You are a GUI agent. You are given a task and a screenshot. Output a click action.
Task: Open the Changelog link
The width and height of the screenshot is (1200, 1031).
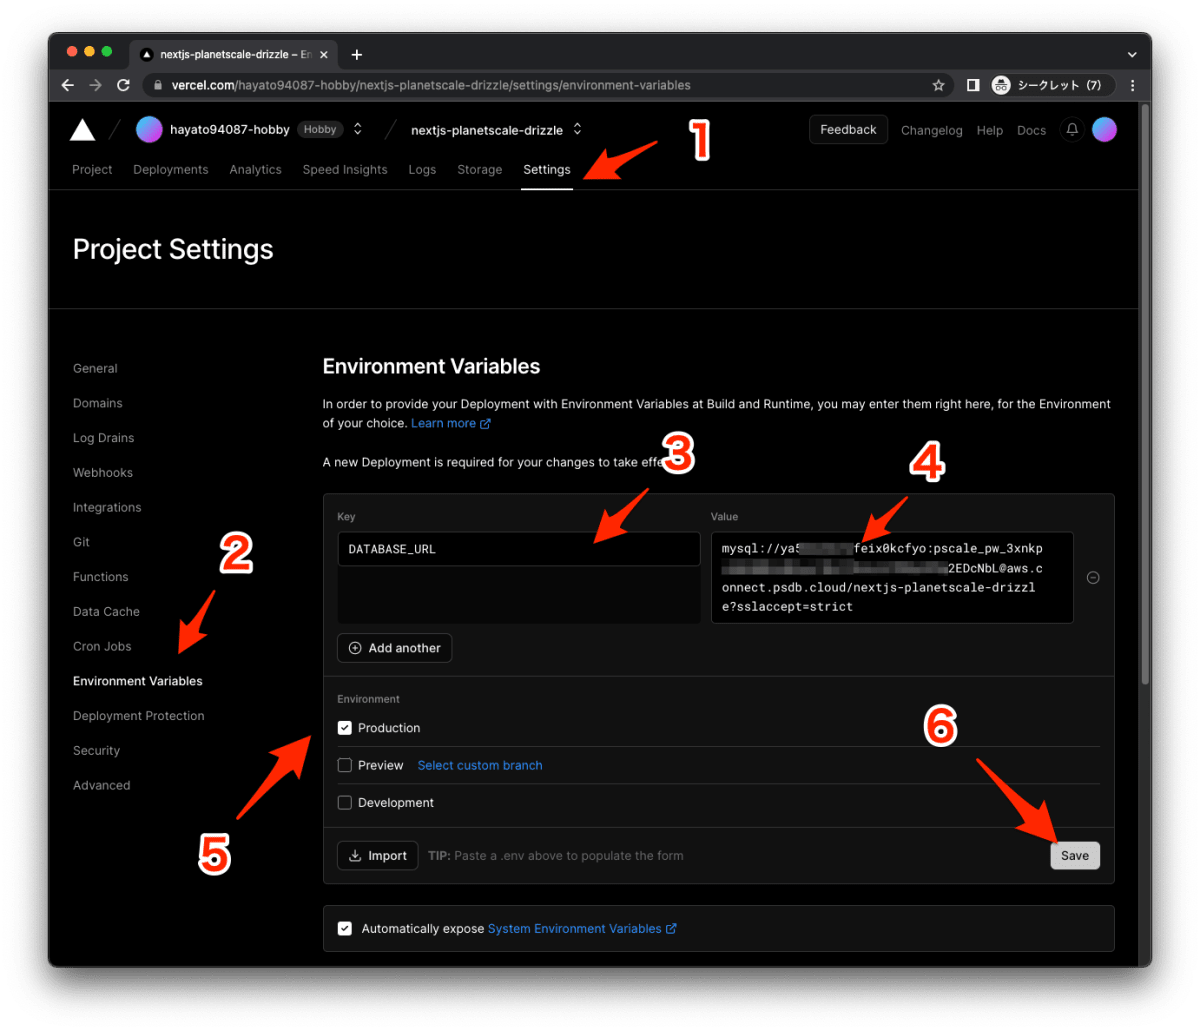coord(932,130)
